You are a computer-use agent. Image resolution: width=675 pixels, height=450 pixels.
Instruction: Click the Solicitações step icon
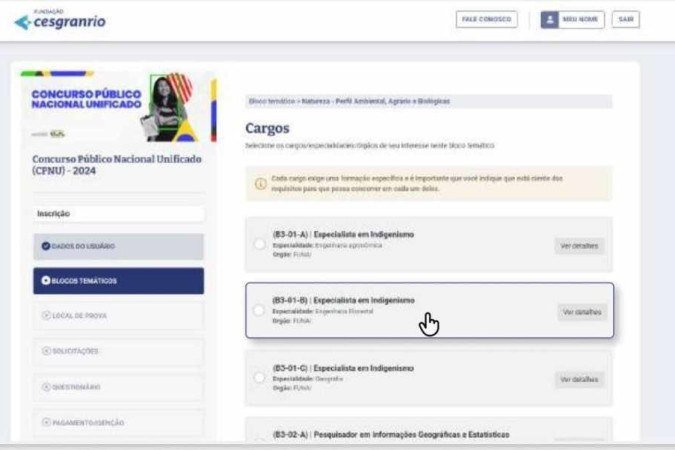[46, 351]
